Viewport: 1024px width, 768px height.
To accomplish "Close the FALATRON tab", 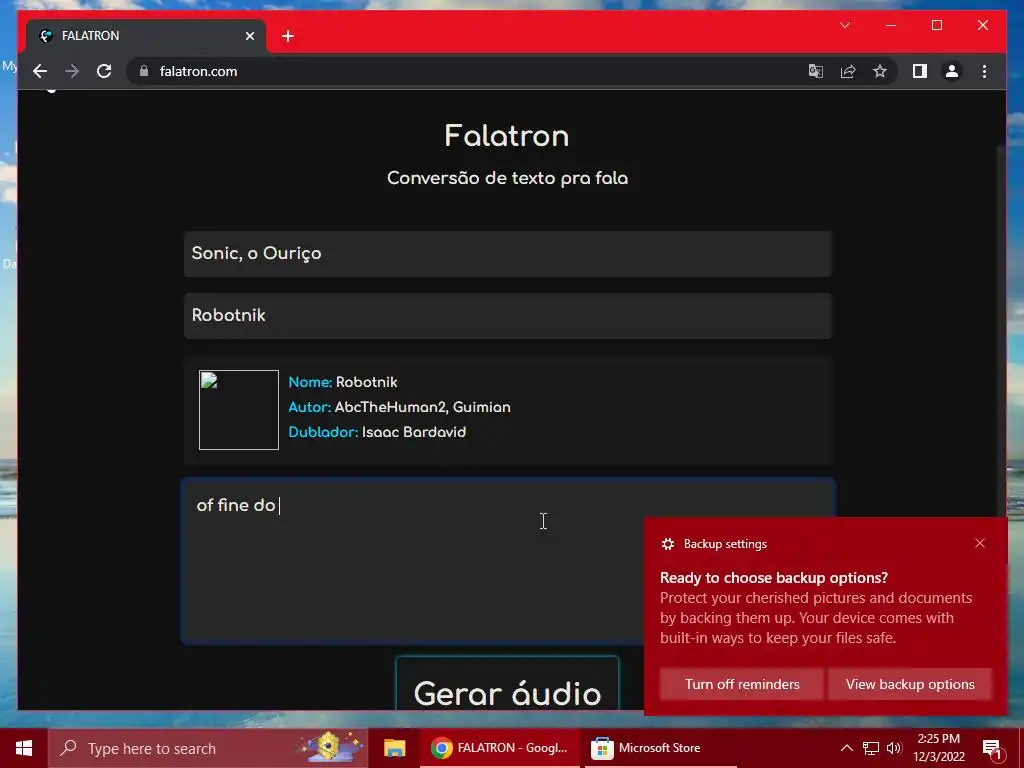I will pyautogui.click(x=249, y=36).
